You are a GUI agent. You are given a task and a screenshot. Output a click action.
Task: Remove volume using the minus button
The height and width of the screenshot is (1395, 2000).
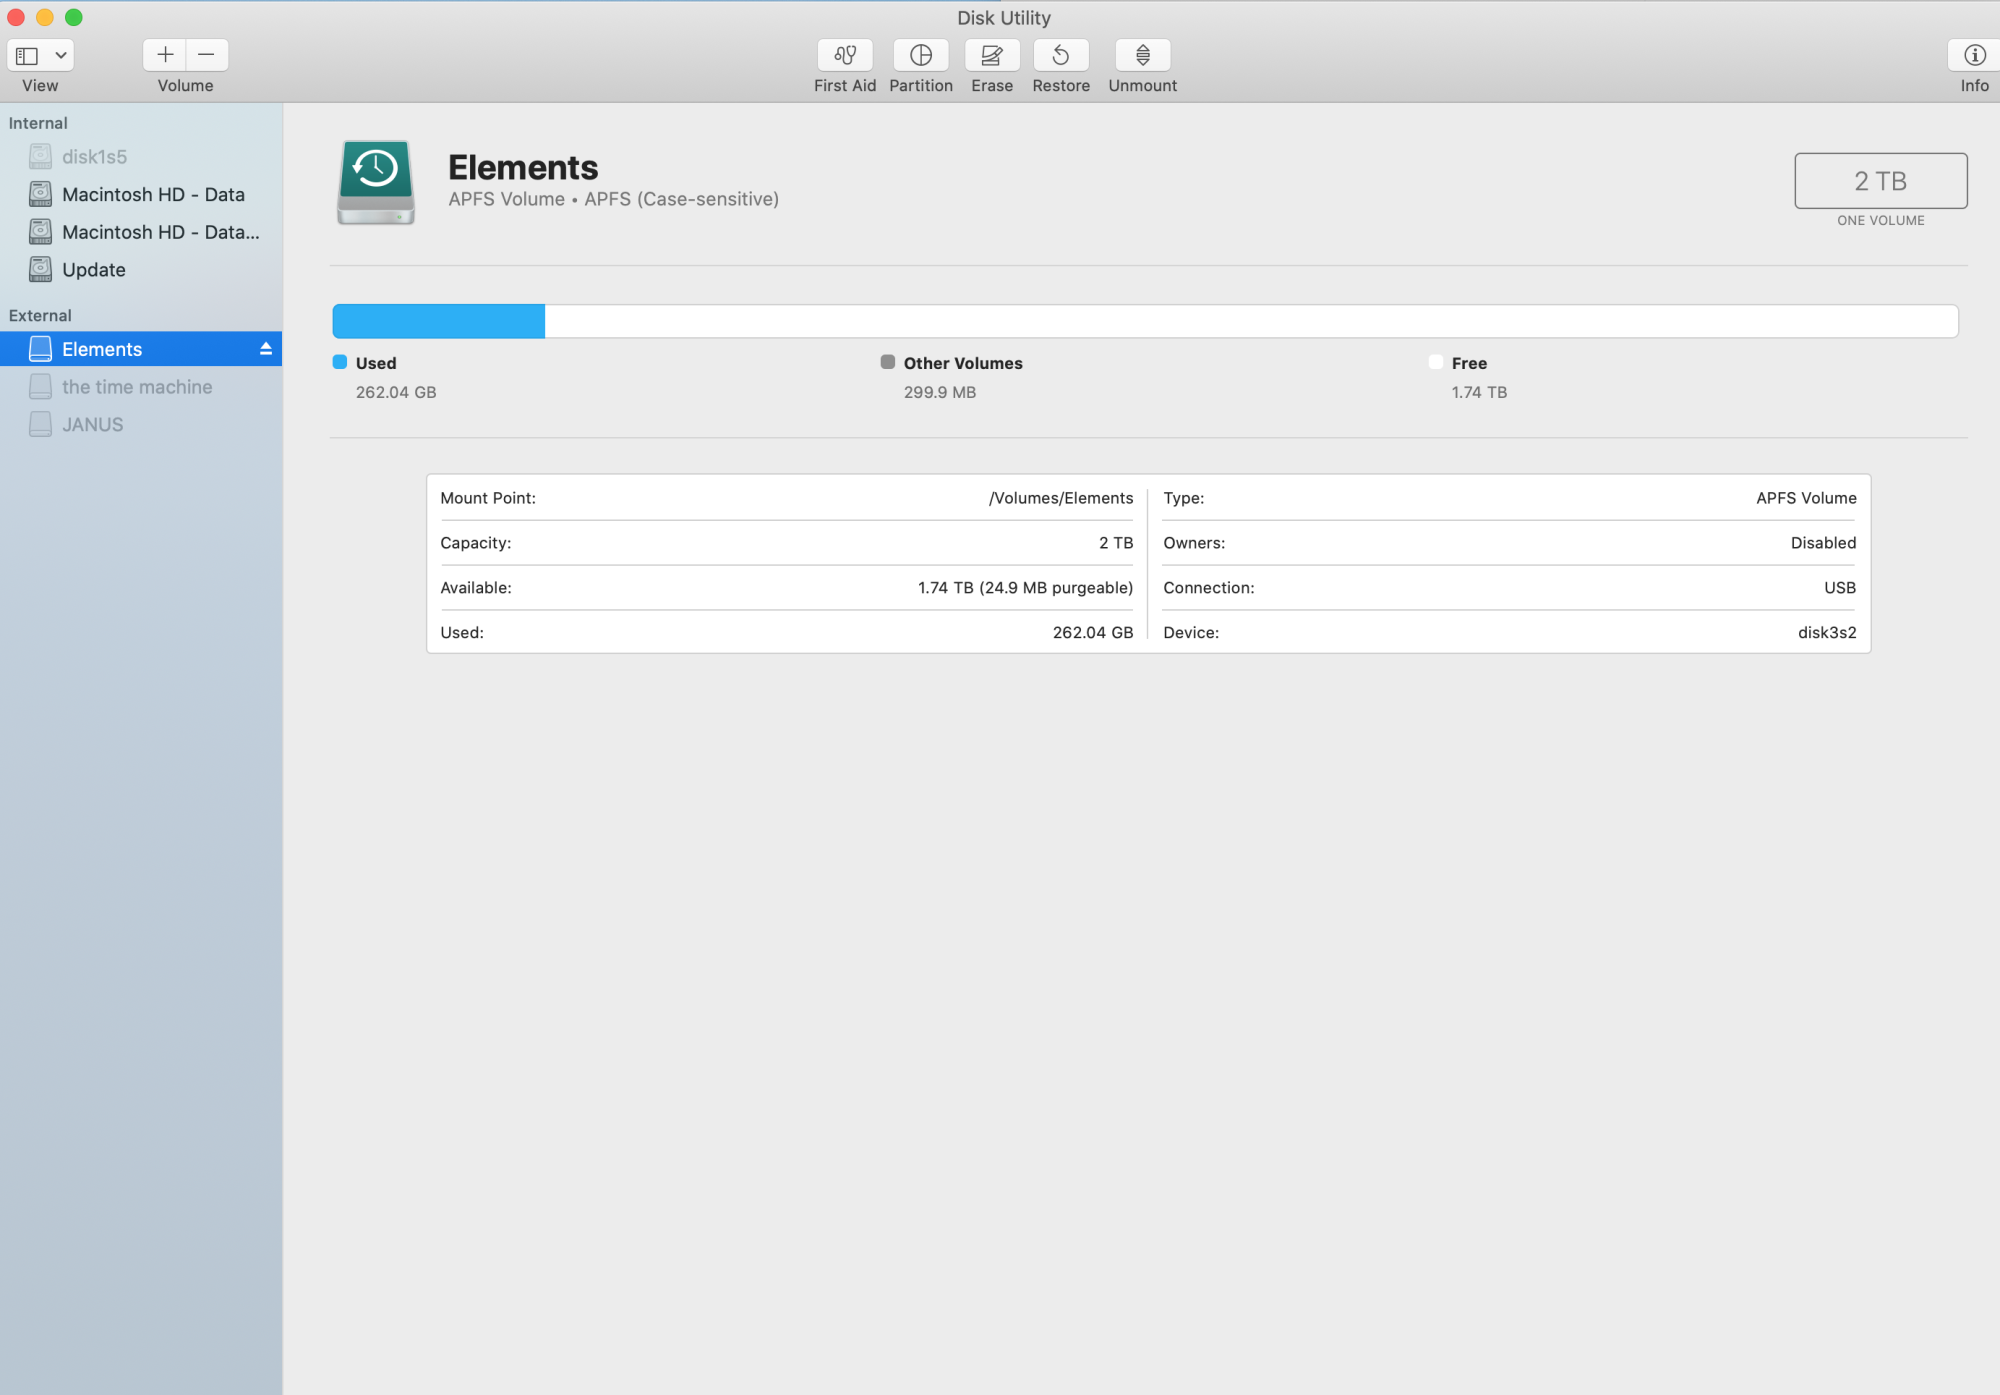[x=207, y=55]
